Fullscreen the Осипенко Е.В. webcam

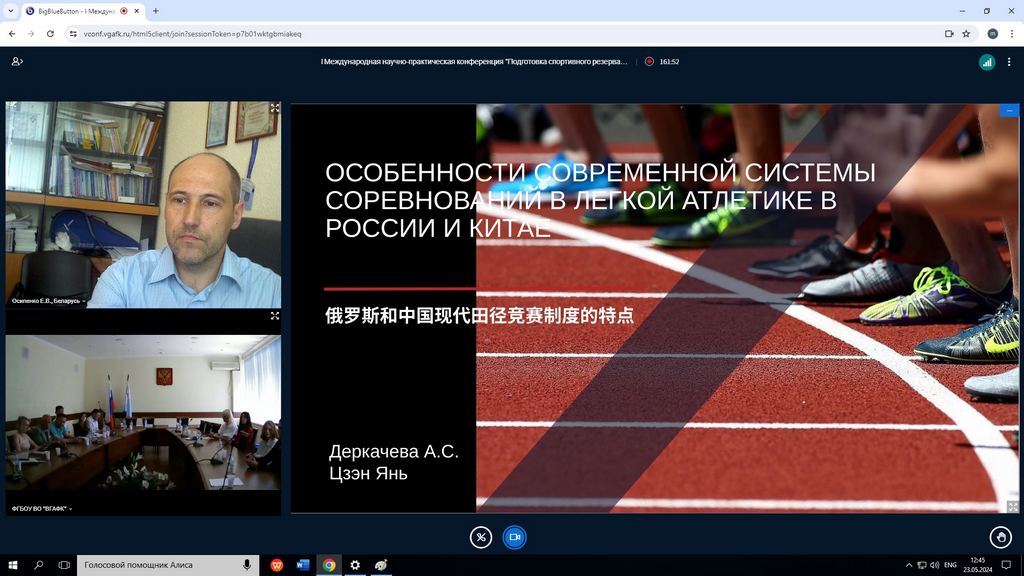pos(275,108)
